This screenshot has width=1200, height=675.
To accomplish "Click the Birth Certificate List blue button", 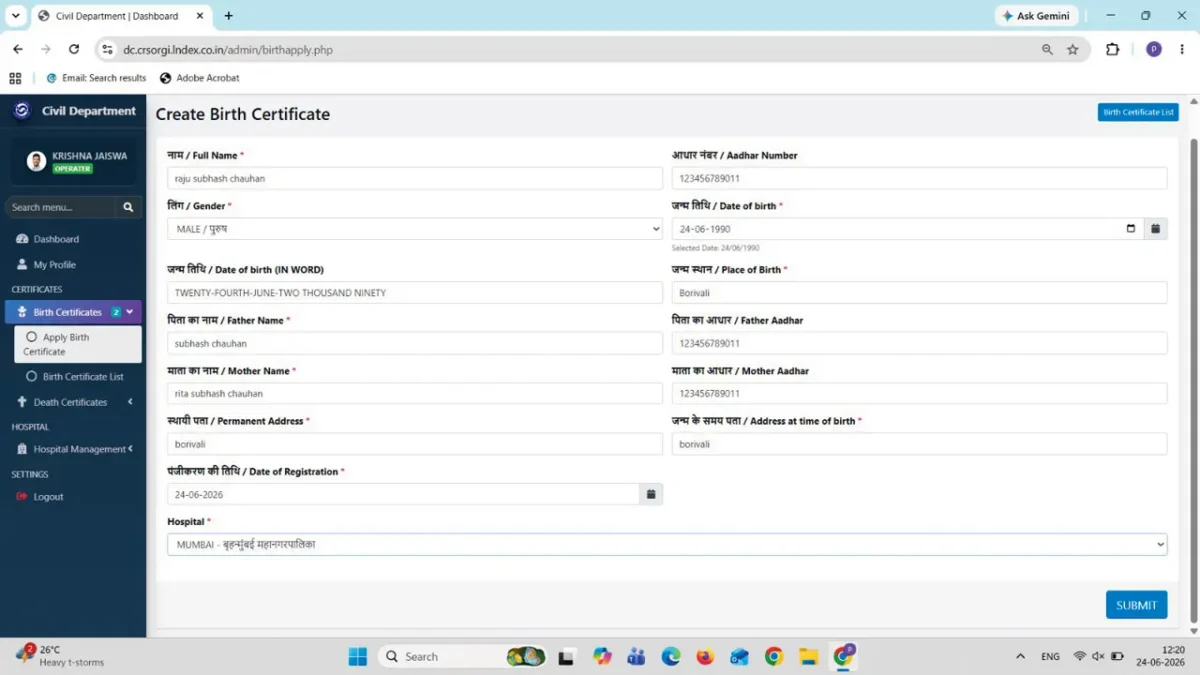I will pos(1138,112).
